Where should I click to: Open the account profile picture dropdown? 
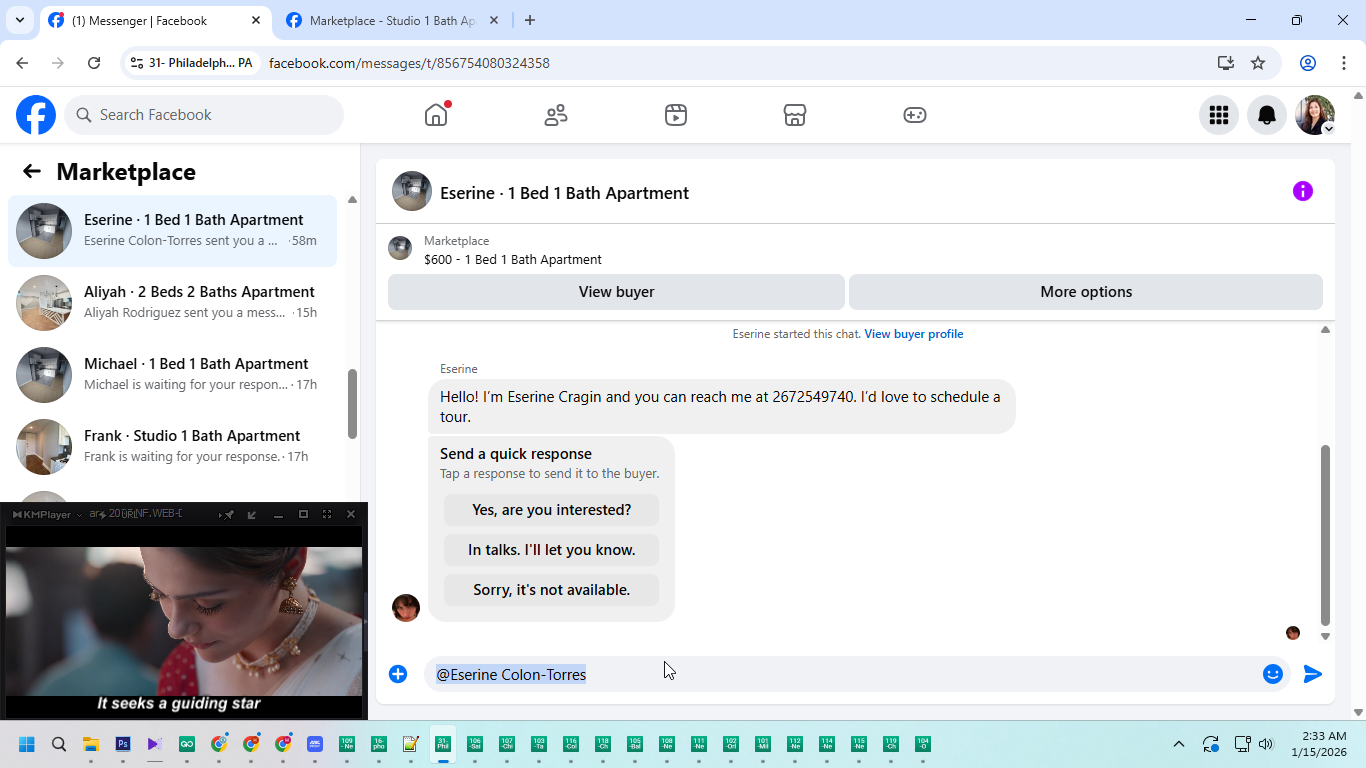tap(1315, 115)
